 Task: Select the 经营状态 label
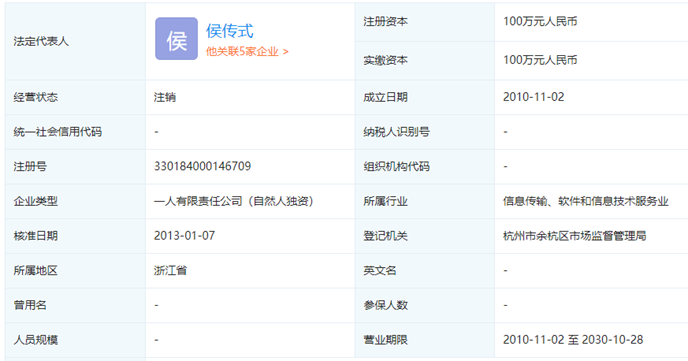click(x=36, y=97)
